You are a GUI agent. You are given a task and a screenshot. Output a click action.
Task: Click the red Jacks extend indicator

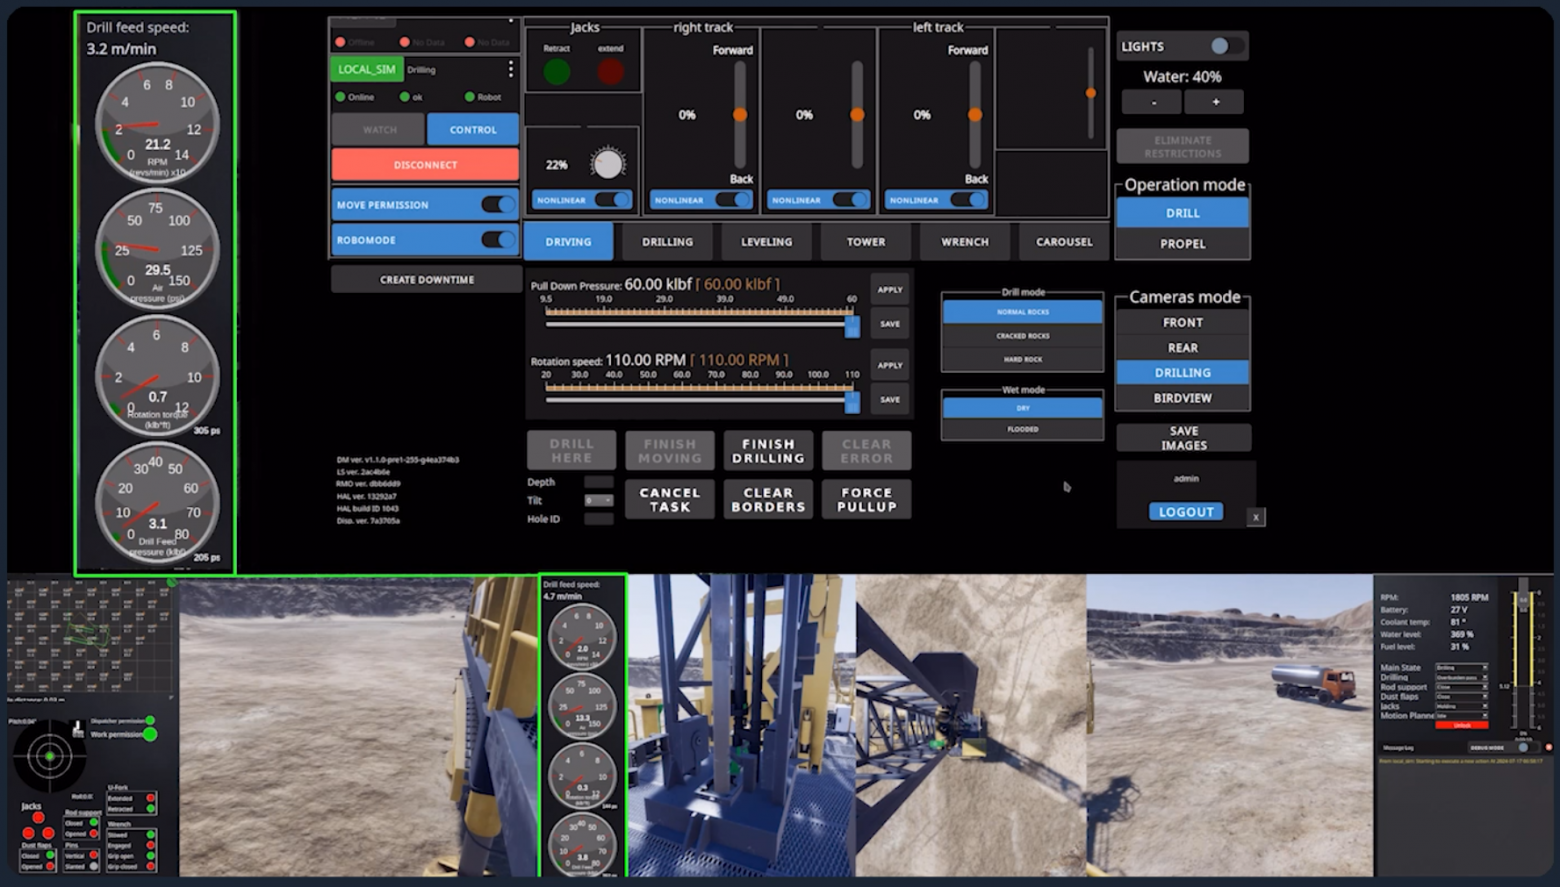pyautogui.click(x=610, y=71)
